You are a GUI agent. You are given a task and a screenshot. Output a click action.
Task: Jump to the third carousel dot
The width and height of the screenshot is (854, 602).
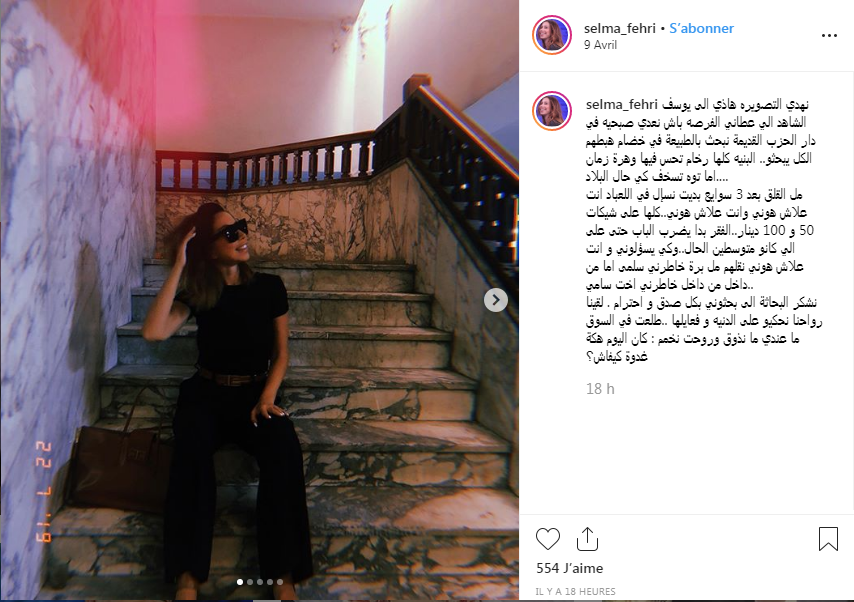260,582
